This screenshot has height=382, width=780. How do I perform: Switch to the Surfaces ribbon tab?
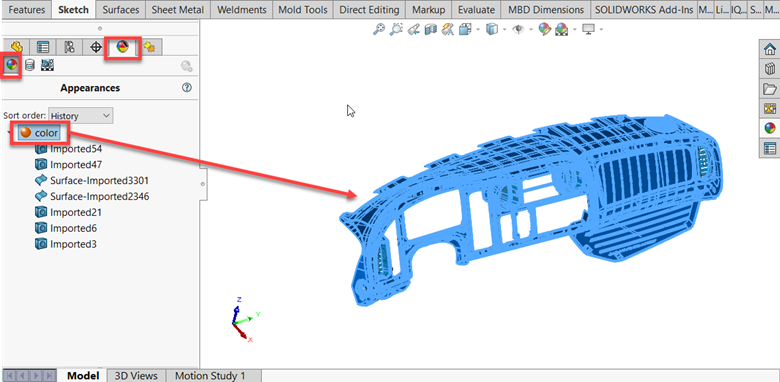(120, 9)
